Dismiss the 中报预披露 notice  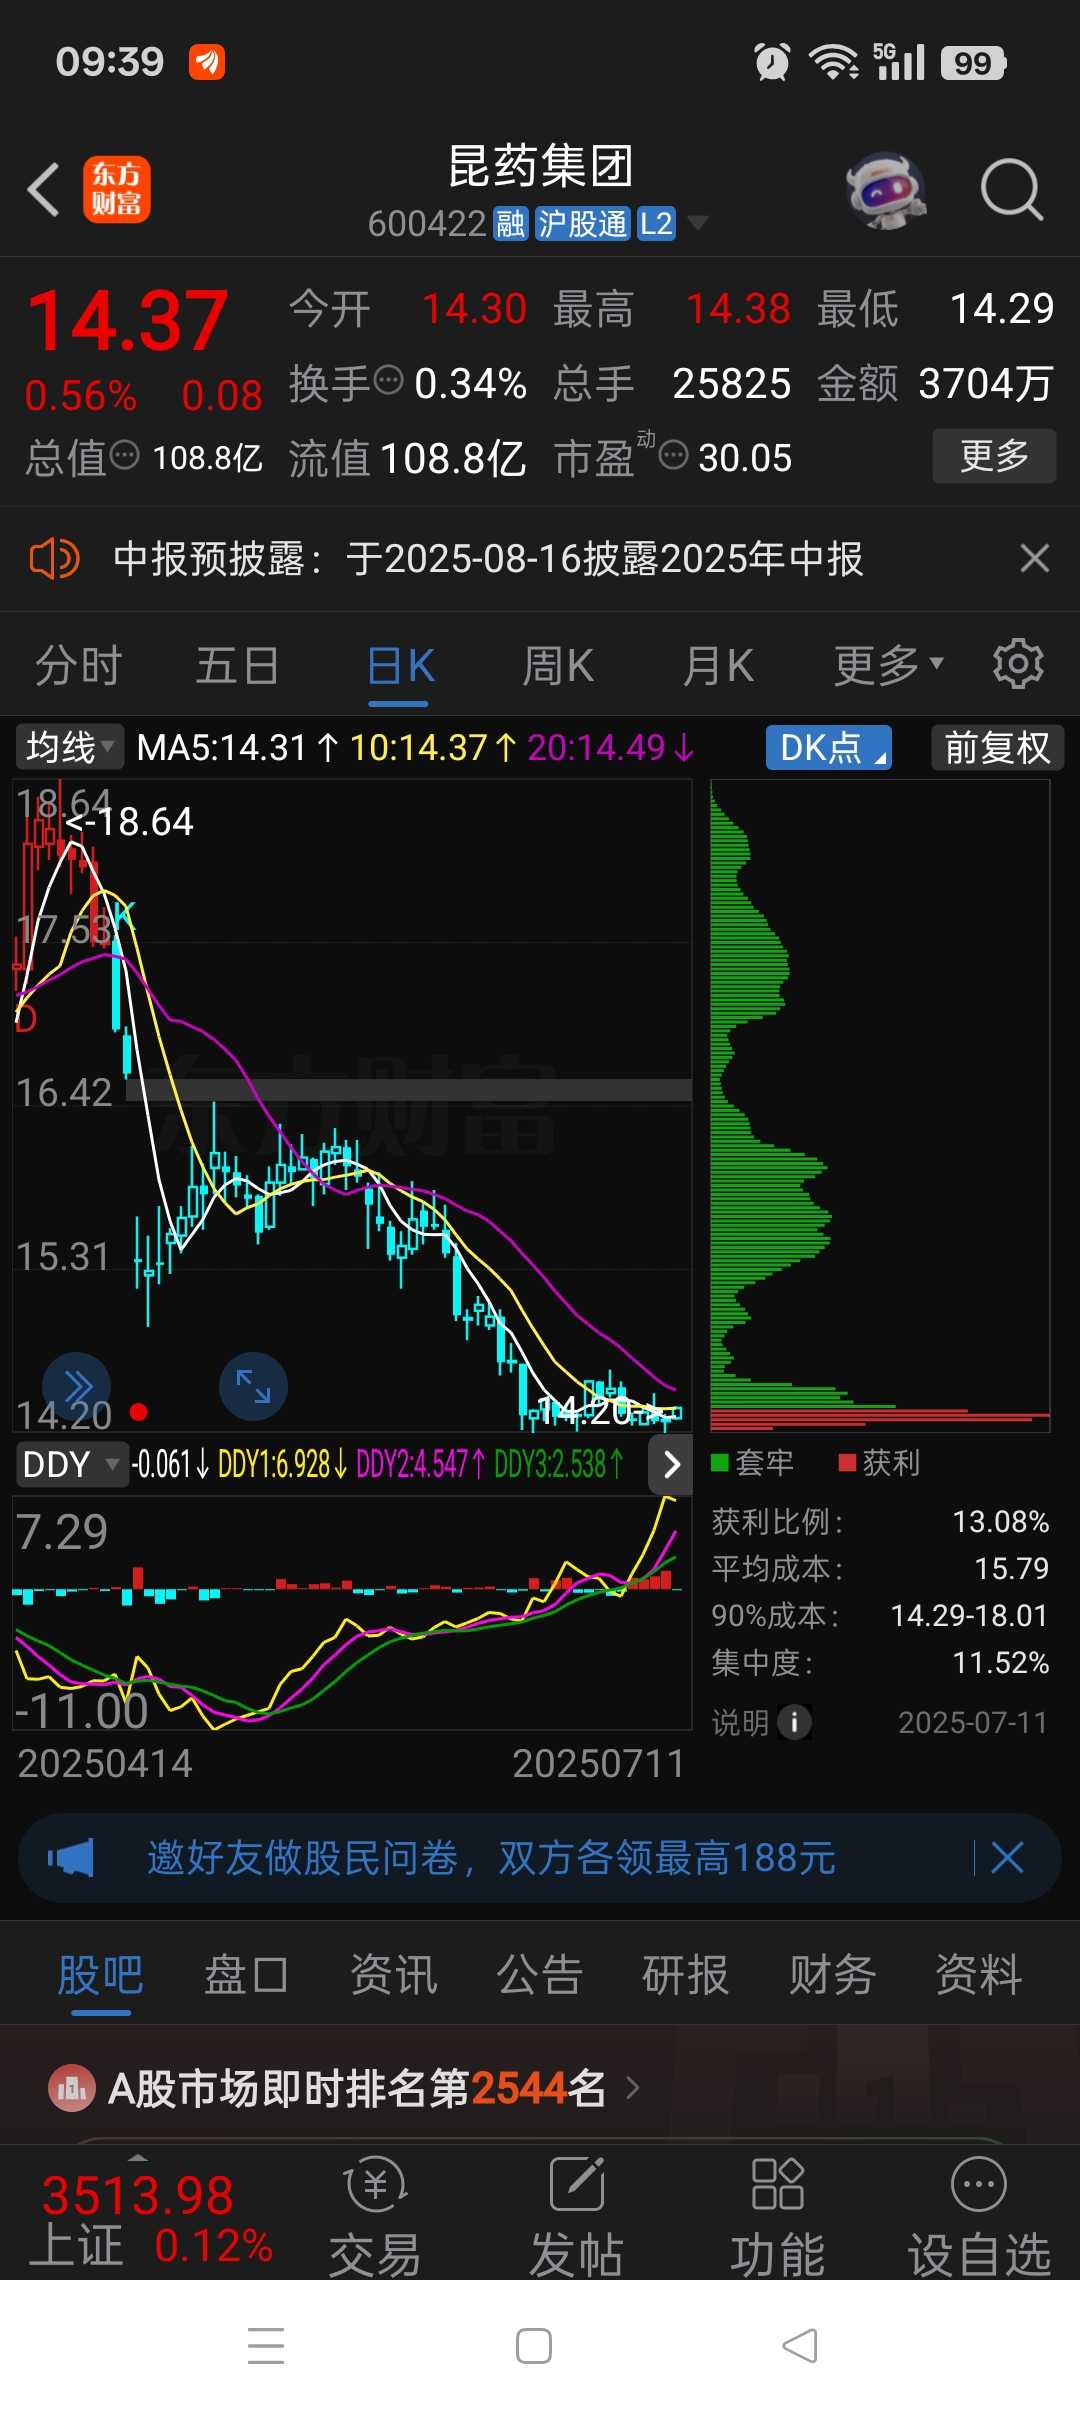pos(1034,558)
